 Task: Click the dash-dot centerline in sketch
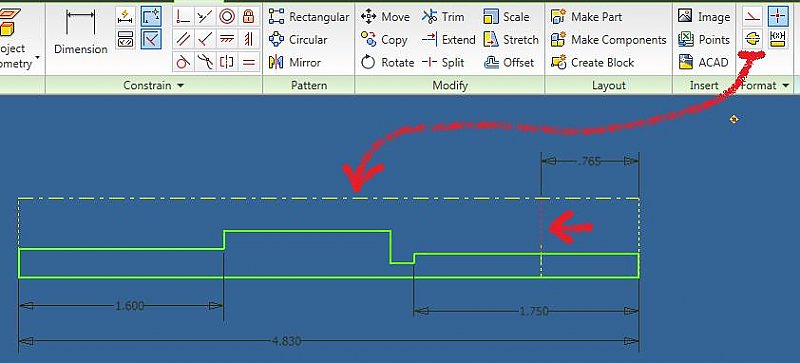pyautogui.click(x=329, y=198)
